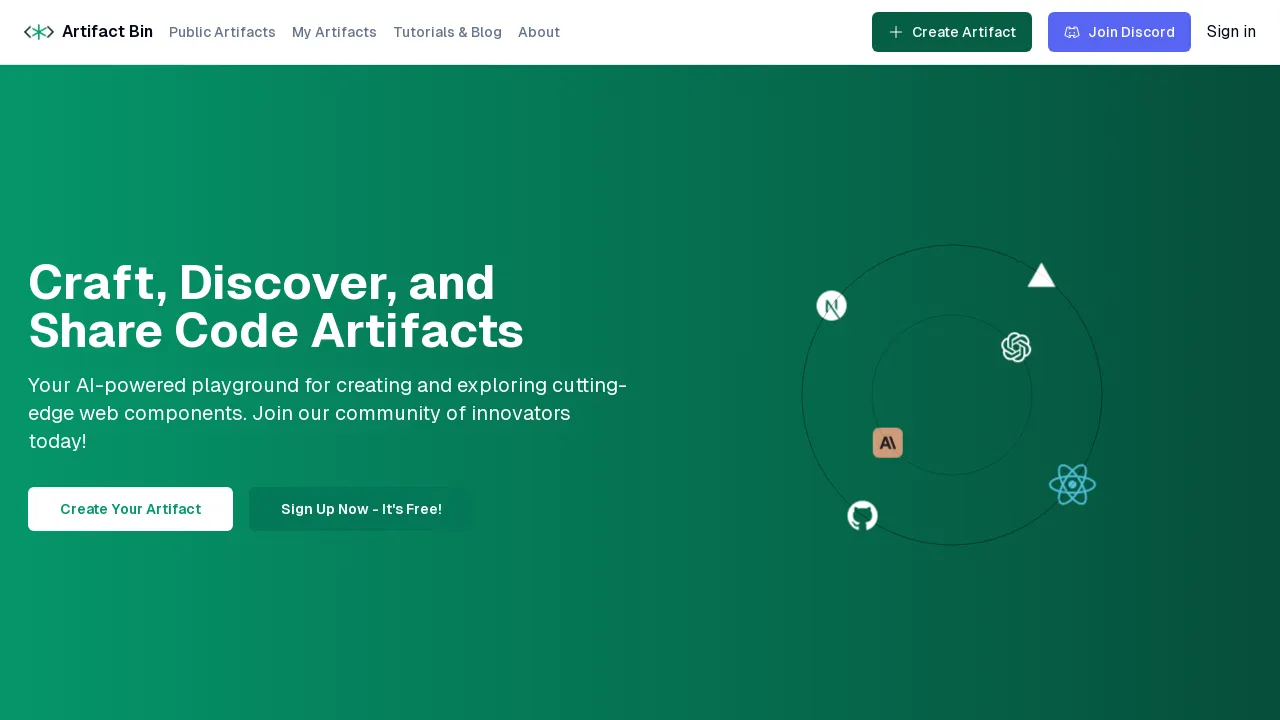Click the Create Artifact button in the header
This screenshot has width=1280, height=720.
click(952, 32)
